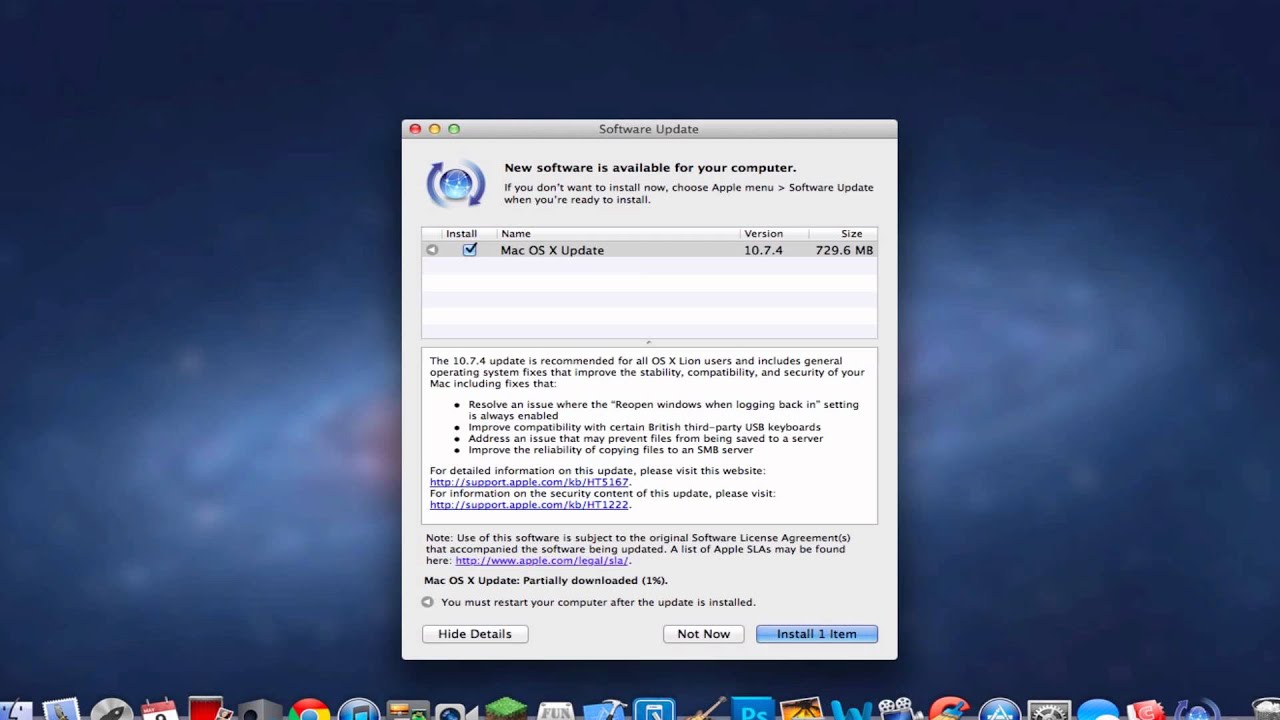Open the gray speaker box icon in the Dock

point(259,709)
